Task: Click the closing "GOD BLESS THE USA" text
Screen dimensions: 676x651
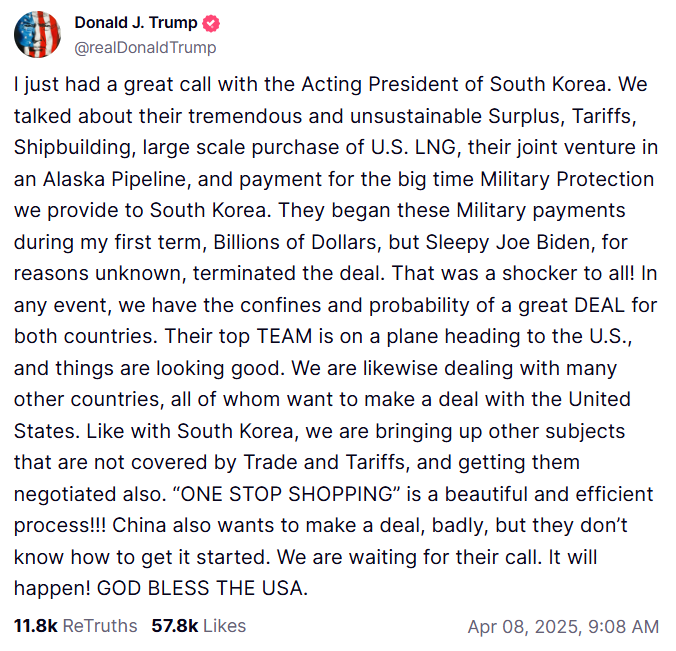Action: 202,588
